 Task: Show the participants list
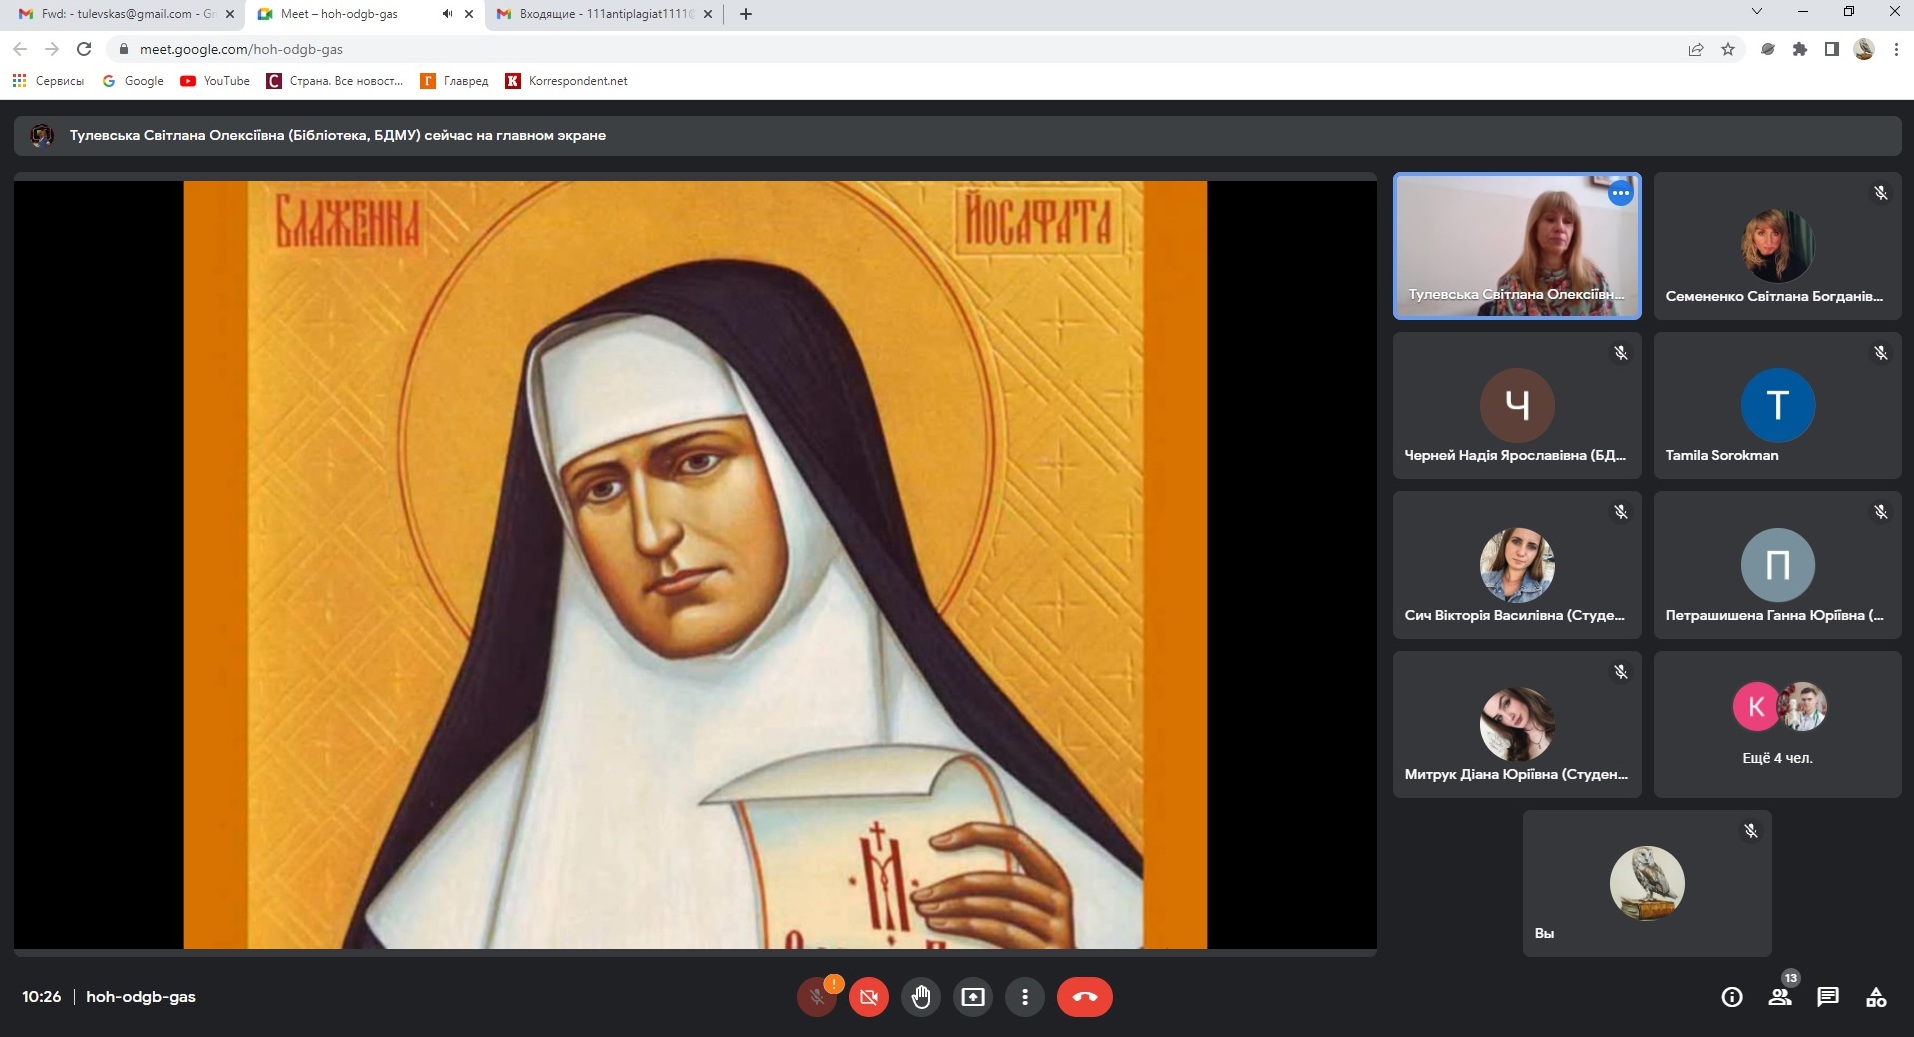tap(1780, 997)
